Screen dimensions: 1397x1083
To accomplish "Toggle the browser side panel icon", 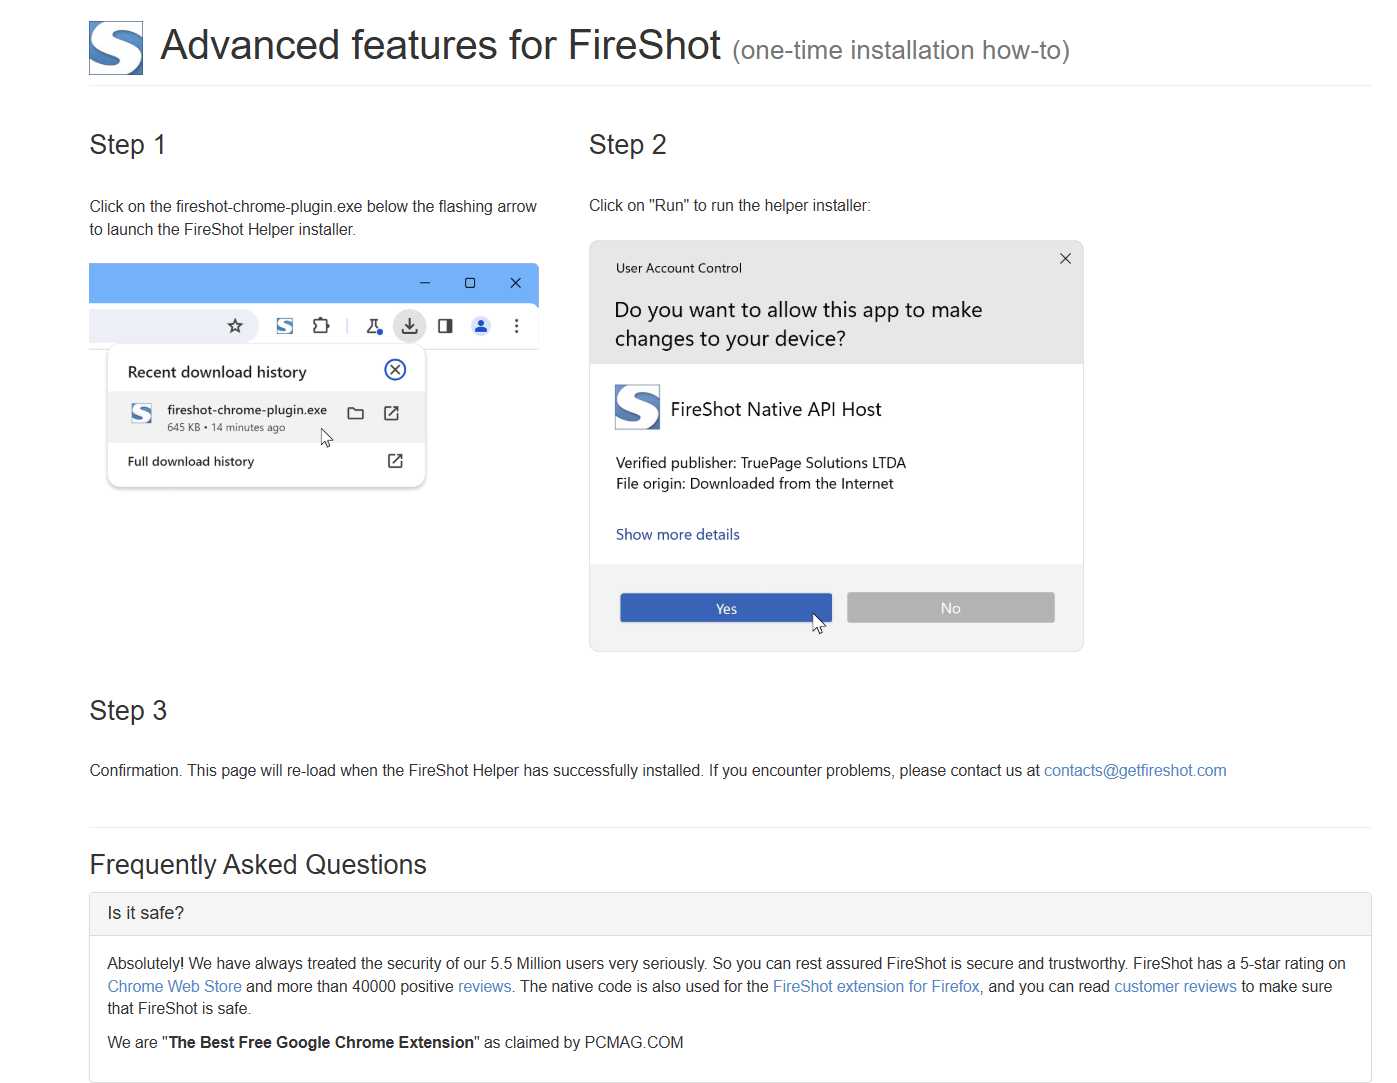I will point(445,326).
